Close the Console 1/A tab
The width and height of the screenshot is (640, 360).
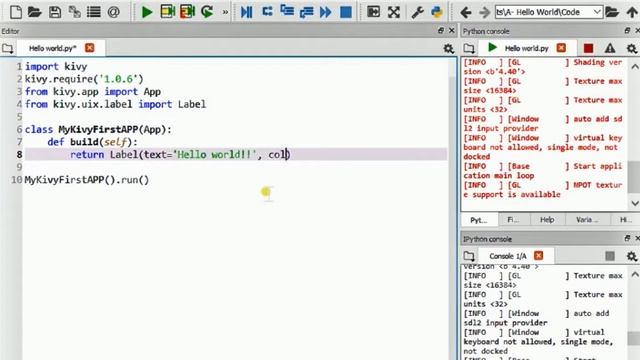tap(539, 256)
